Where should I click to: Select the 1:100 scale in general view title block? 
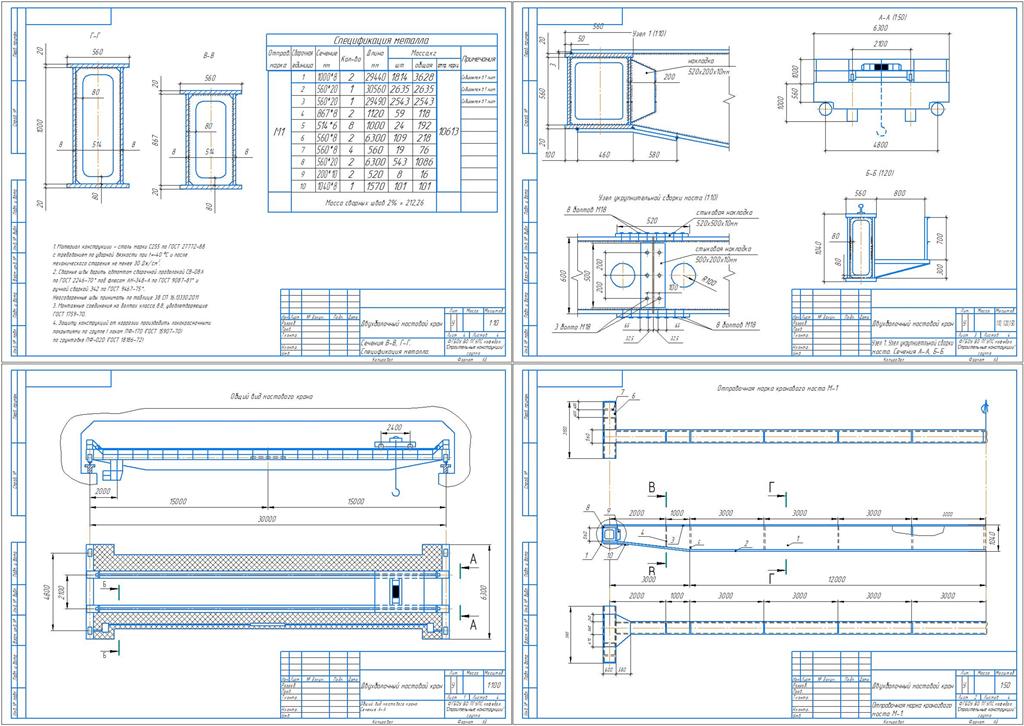494,686
